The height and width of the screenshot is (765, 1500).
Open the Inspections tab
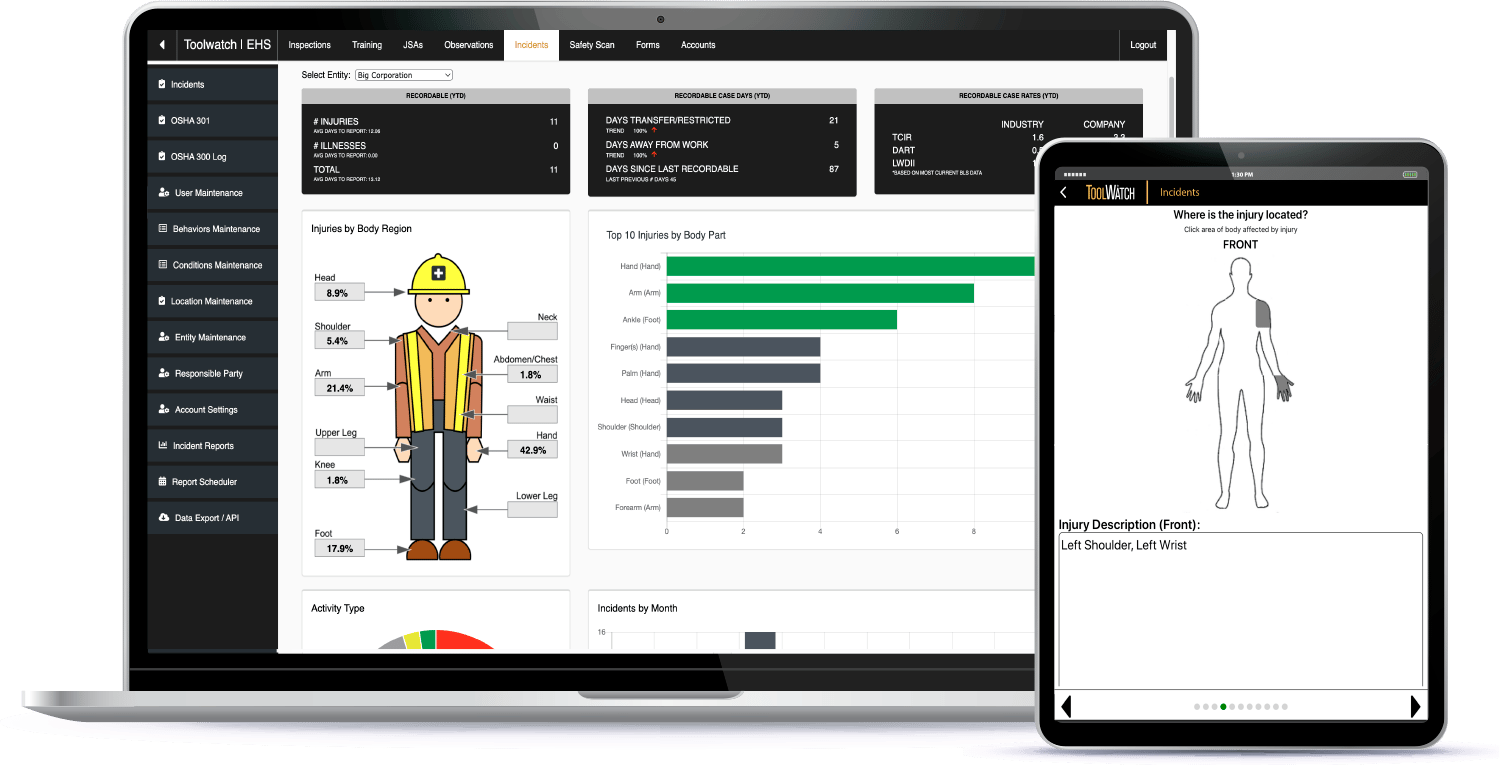pos(309,45)
